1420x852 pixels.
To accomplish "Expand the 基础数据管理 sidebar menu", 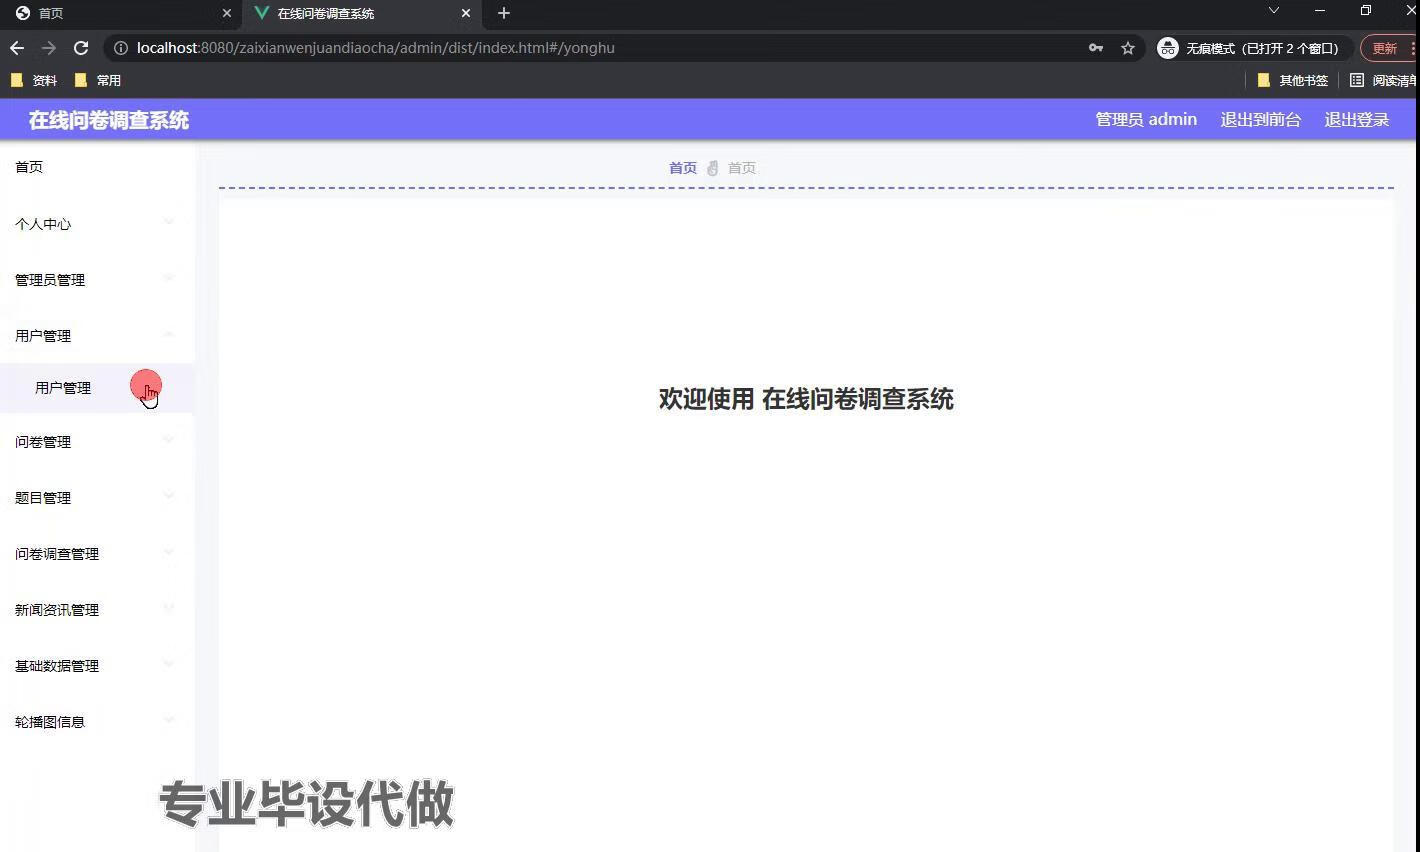I will 97,666.
